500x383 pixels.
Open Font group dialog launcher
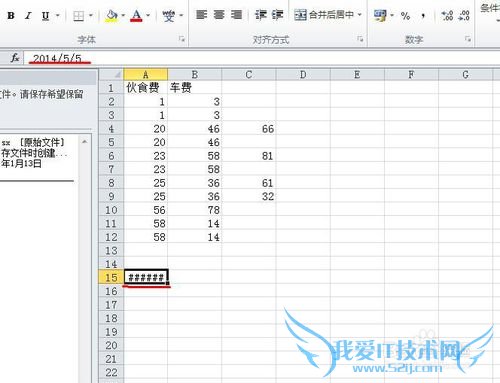coord(182,39)
